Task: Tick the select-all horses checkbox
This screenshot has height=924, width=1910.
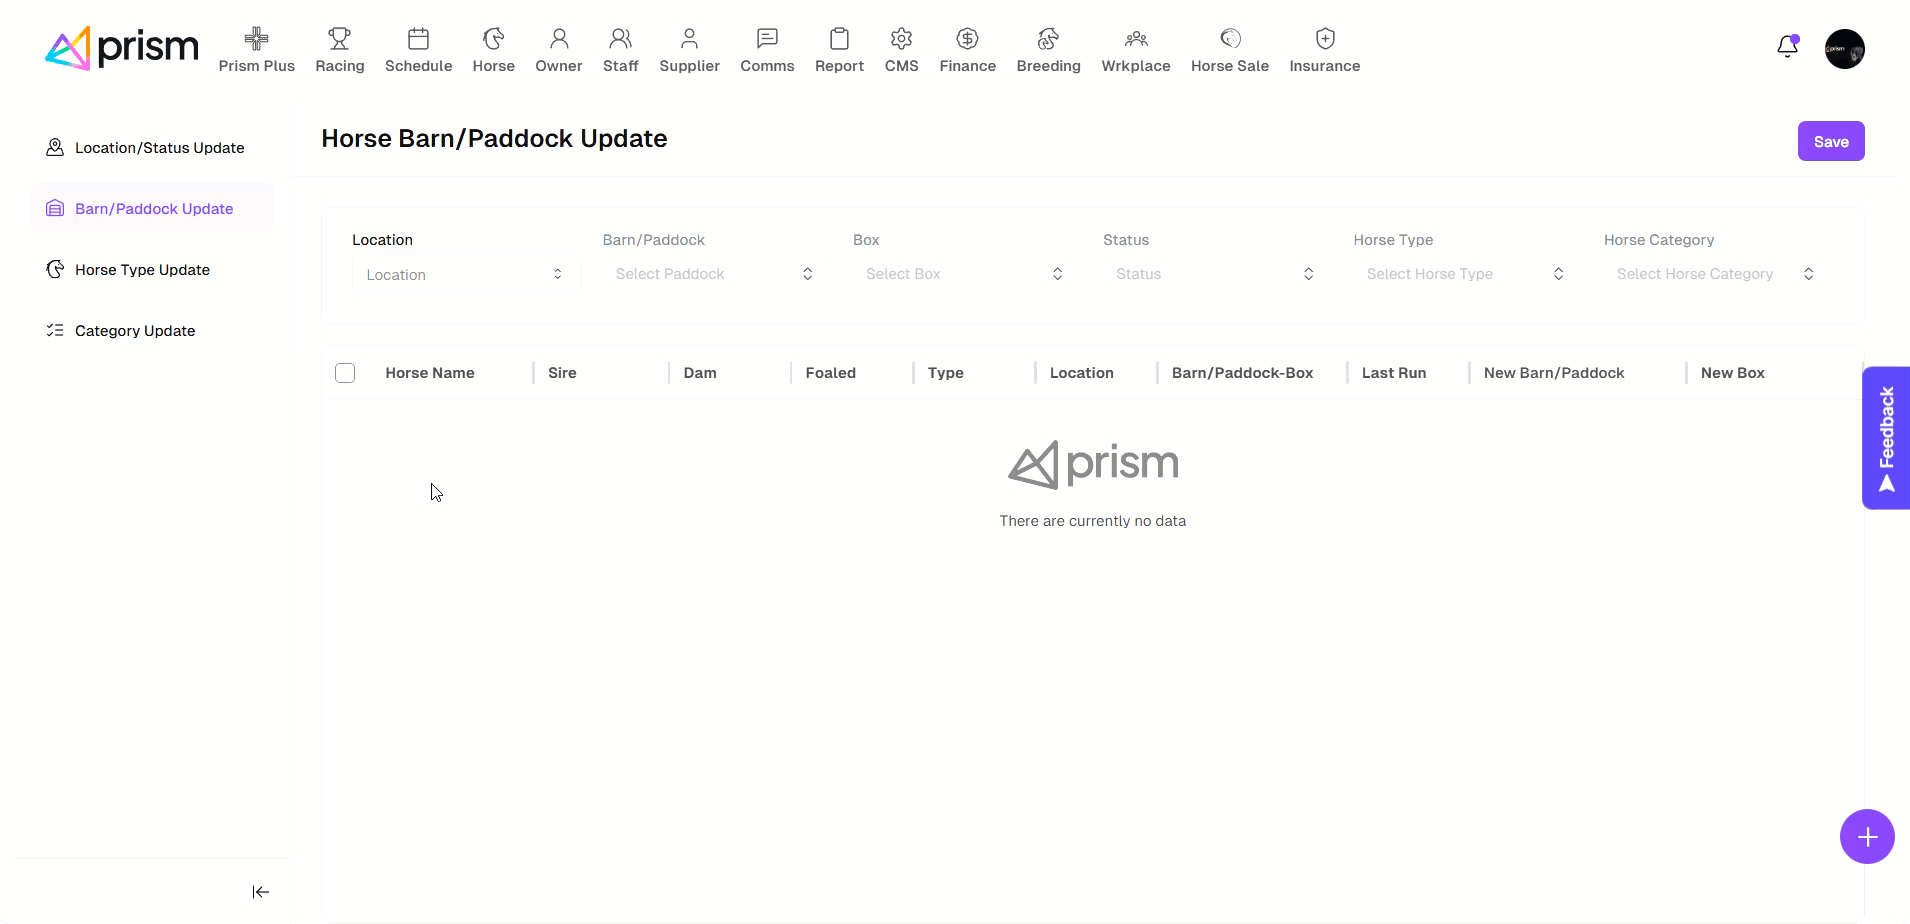Action: (x=345, y=373)
